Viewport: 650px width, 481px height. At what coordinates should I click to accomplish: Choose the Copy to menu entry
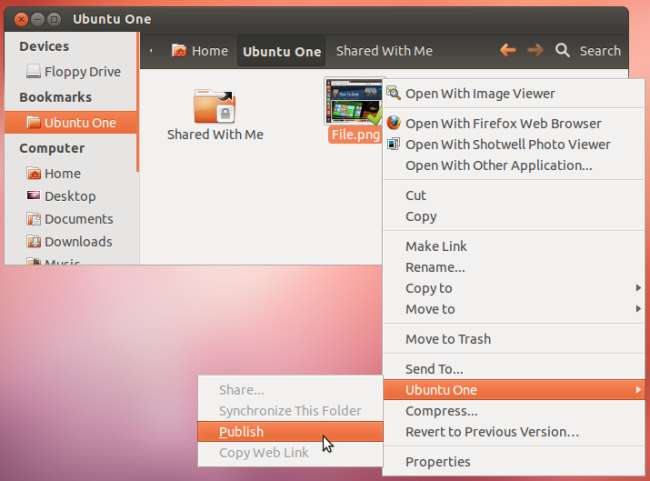pyautogui.click(x=514, y=288)
